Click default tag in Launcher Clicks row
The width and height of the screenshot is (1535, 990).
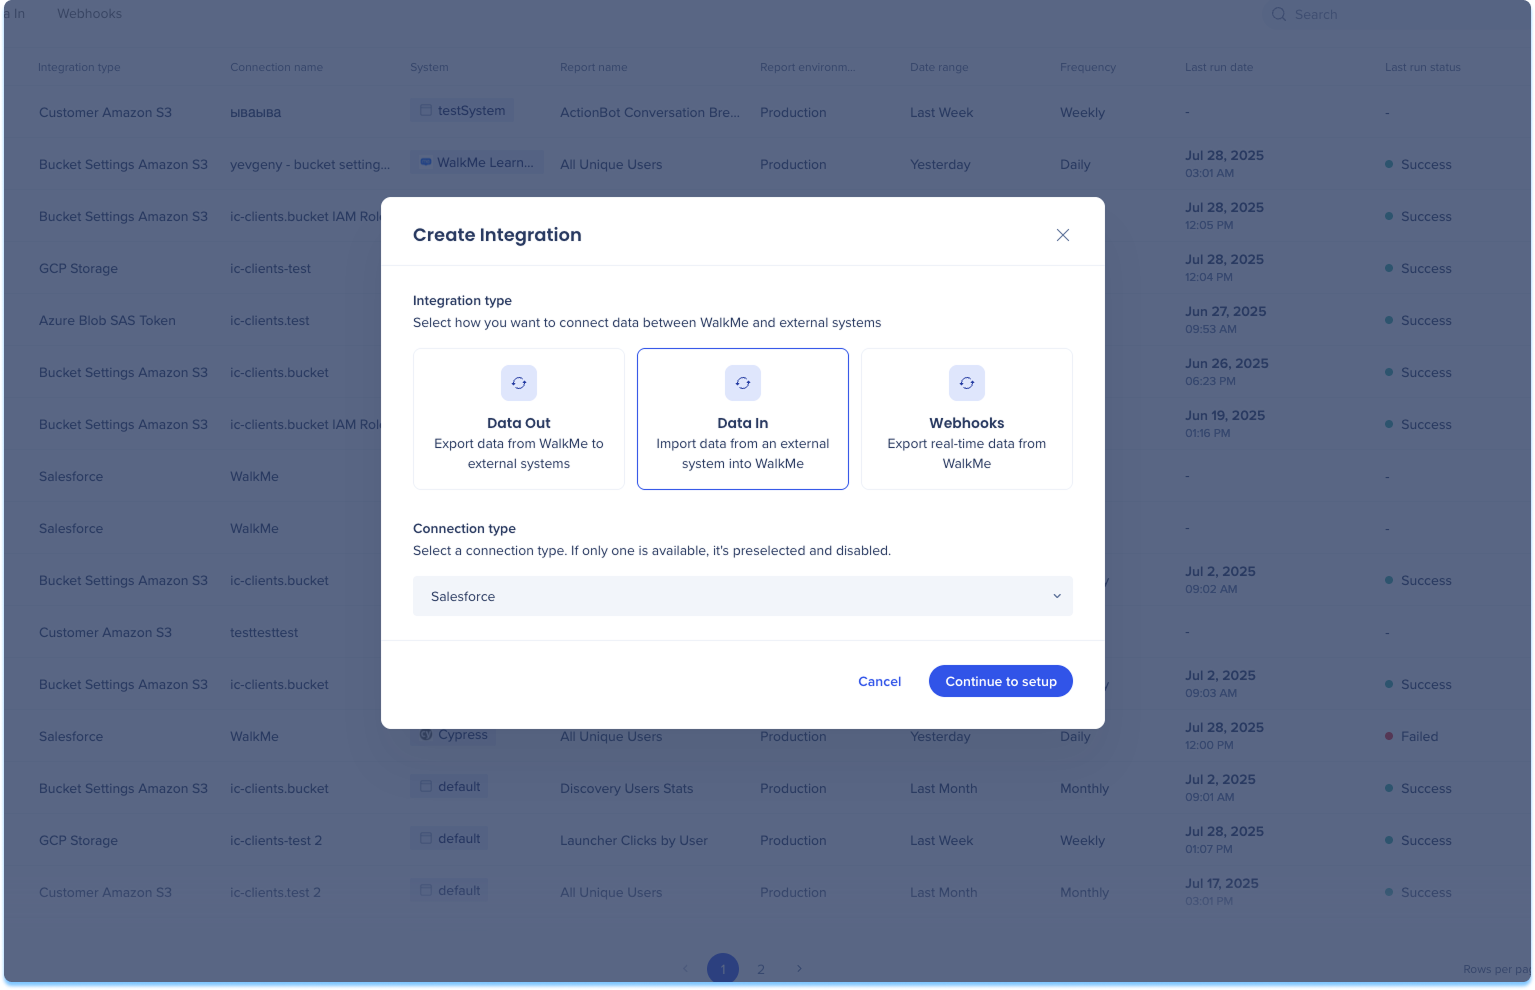click(x=449, y=838)
